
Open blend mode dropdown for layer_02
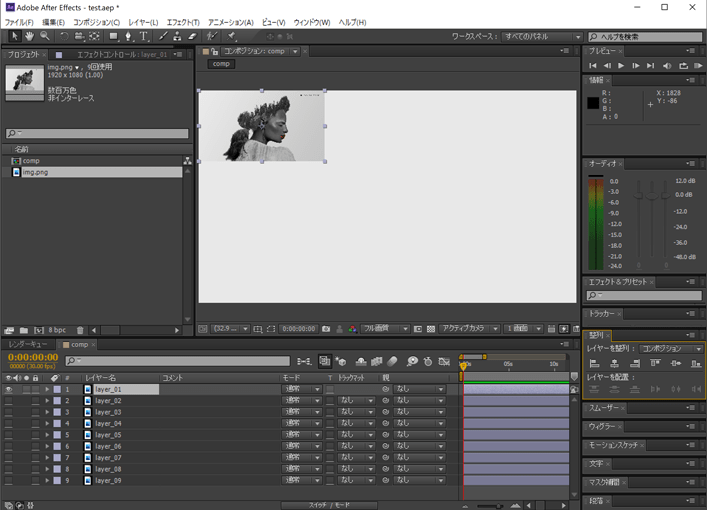point(302,400)
